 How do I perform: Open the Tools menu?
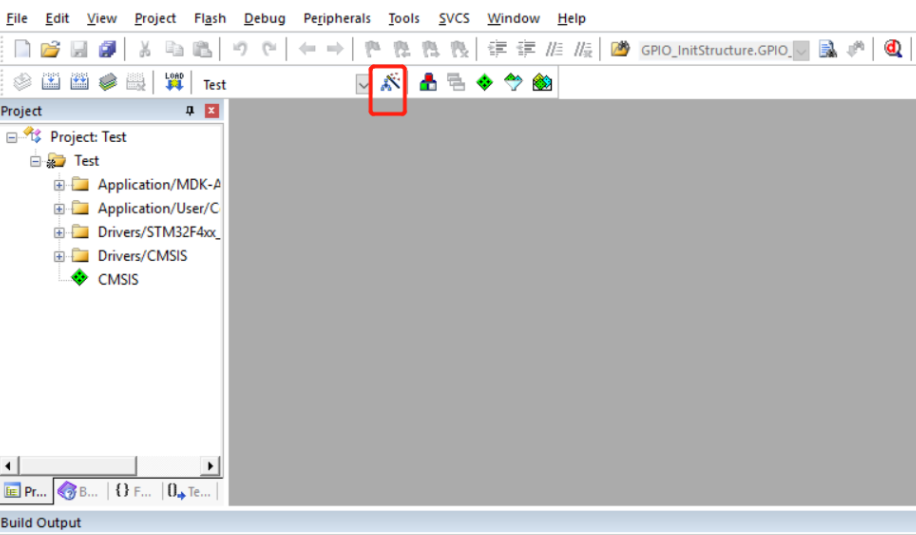(x=404, y=19)
